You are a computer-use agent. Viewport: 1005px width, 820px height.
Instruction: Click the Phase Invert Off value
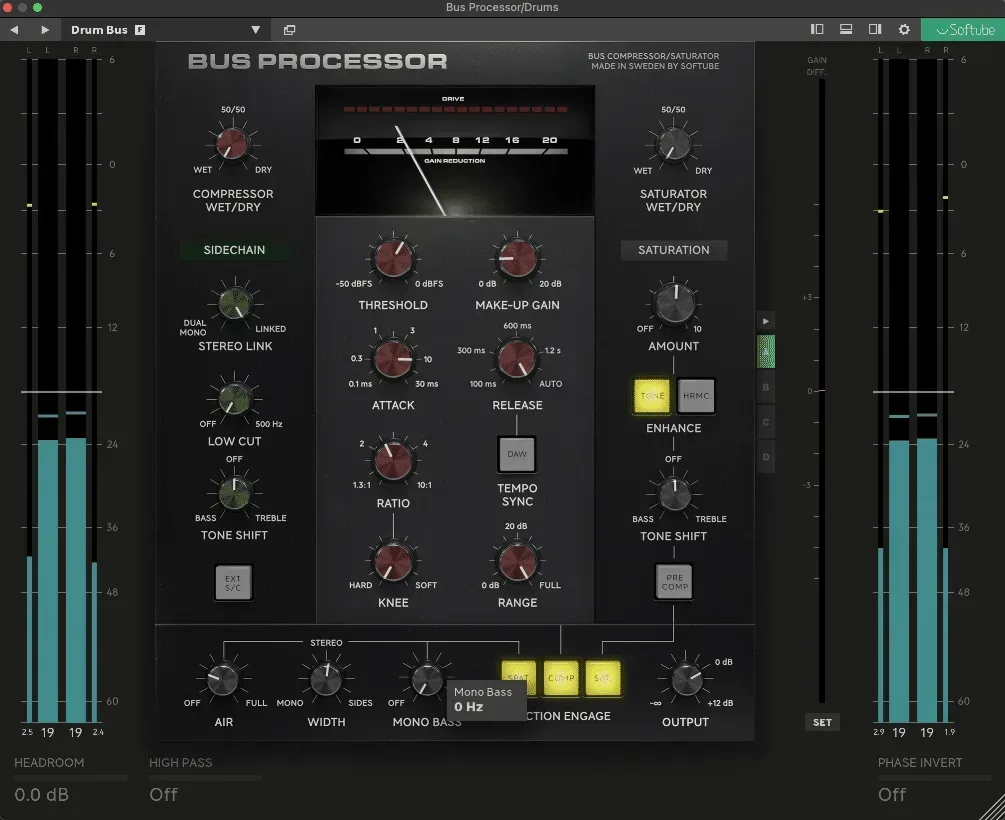coord(892,795)
